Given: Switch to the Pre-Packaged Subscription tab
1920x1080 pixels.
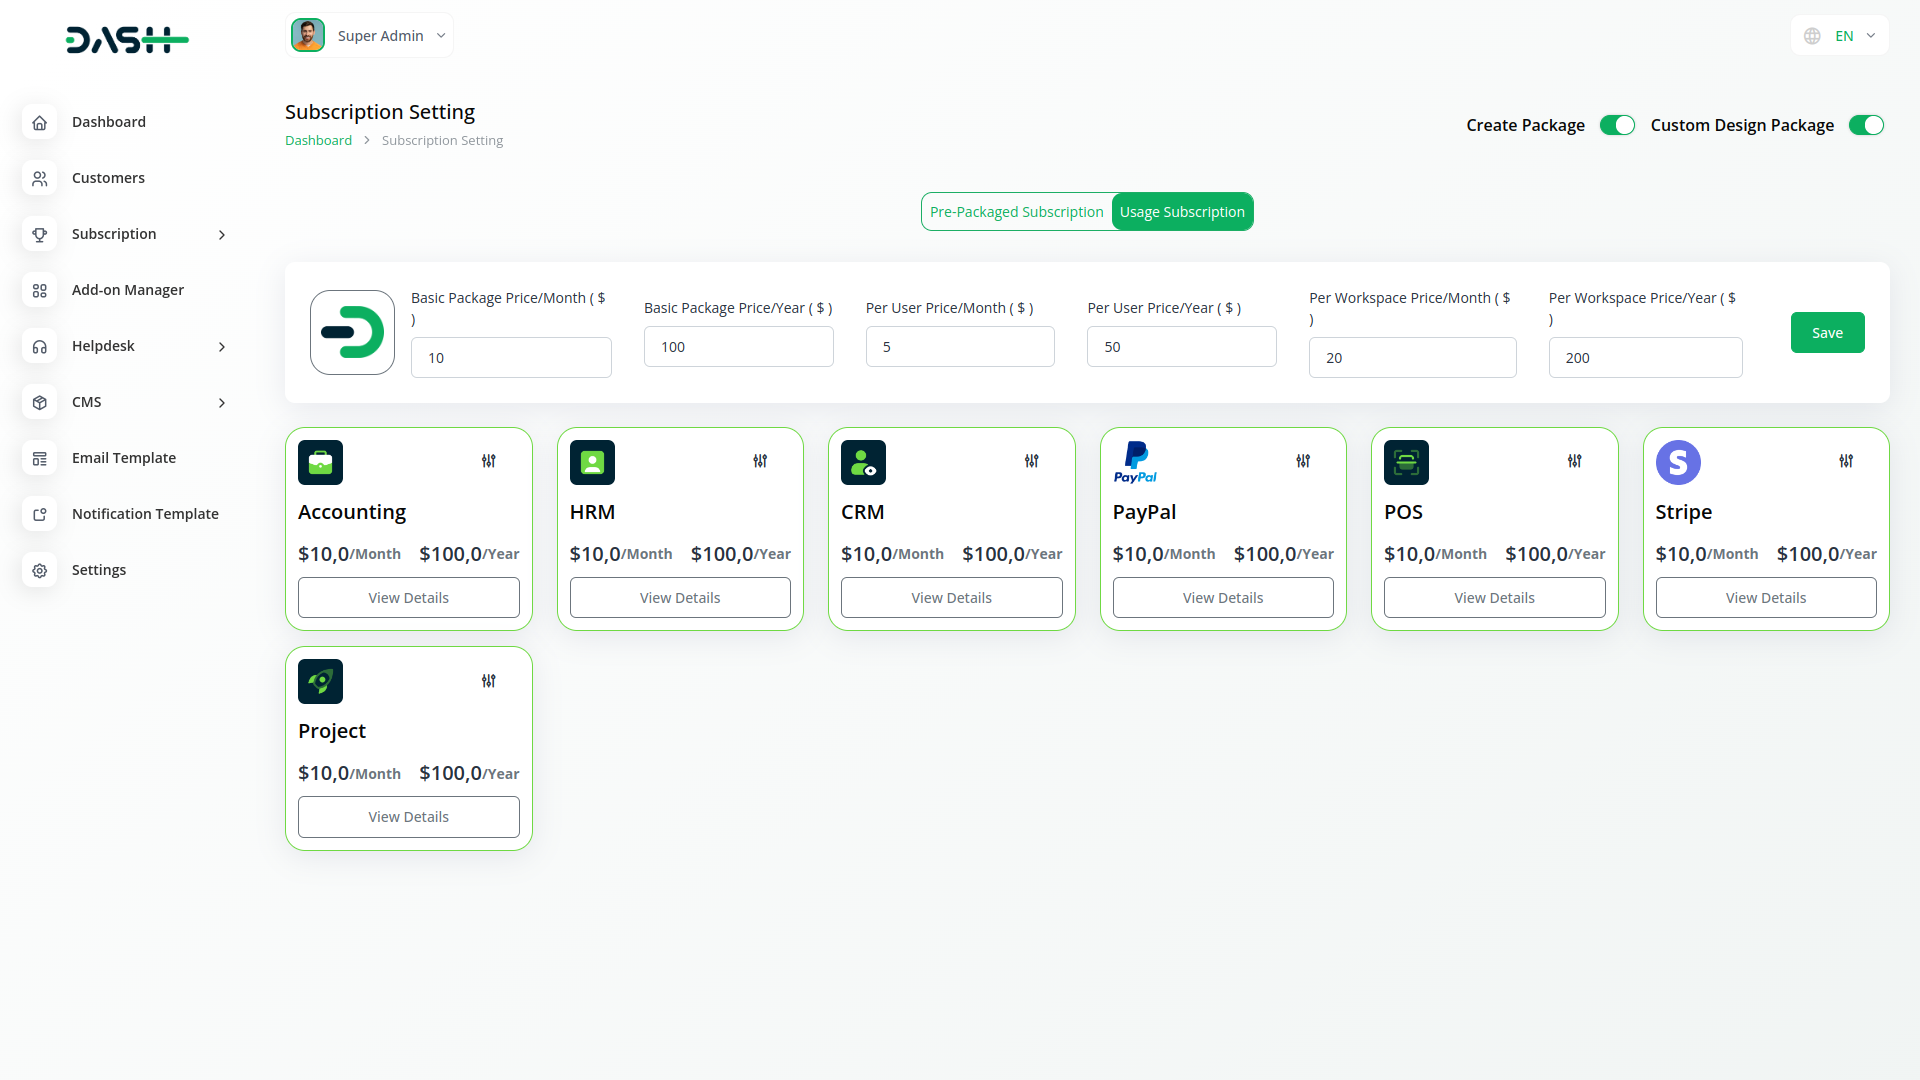Looking at the screenshot, I should point(1016,211).
